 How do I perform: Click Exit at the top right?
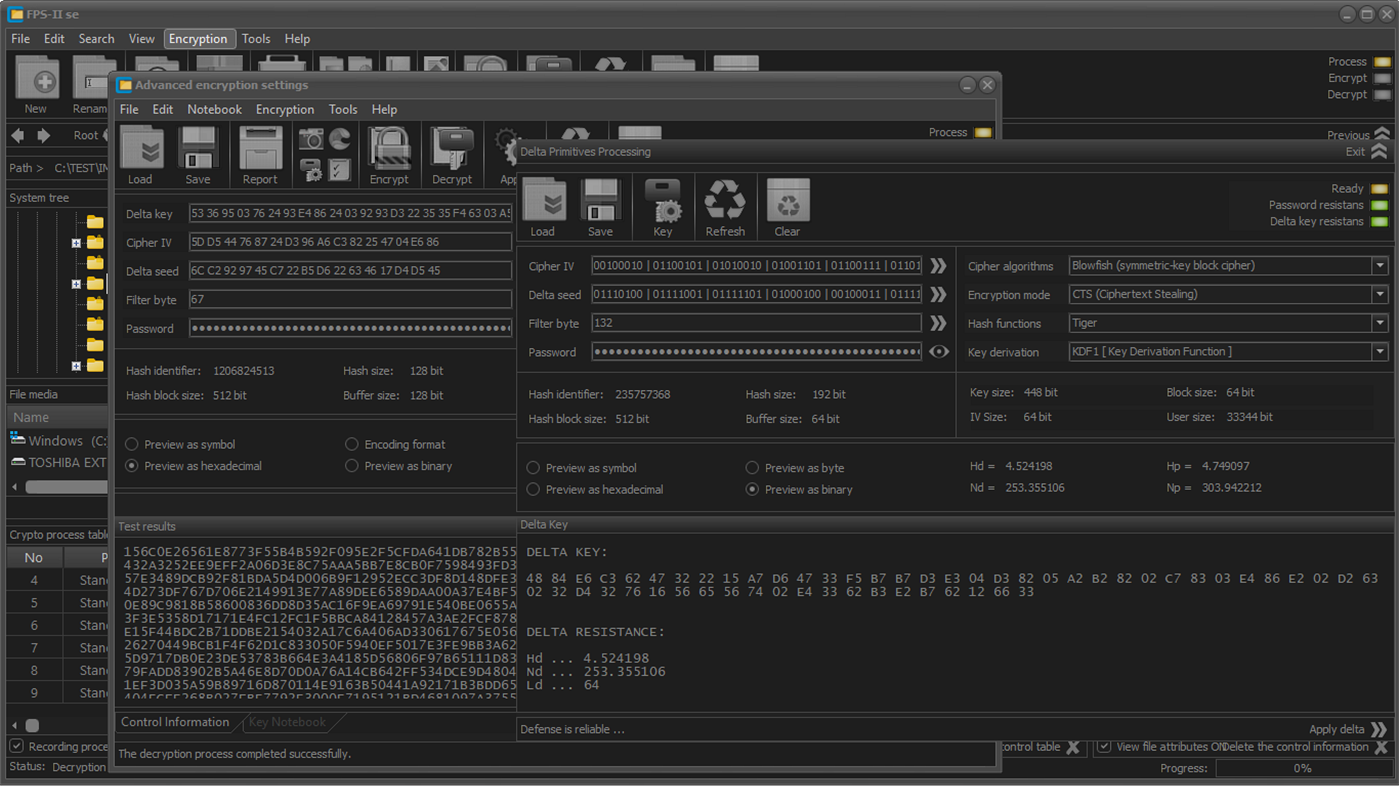(1355, 152)
